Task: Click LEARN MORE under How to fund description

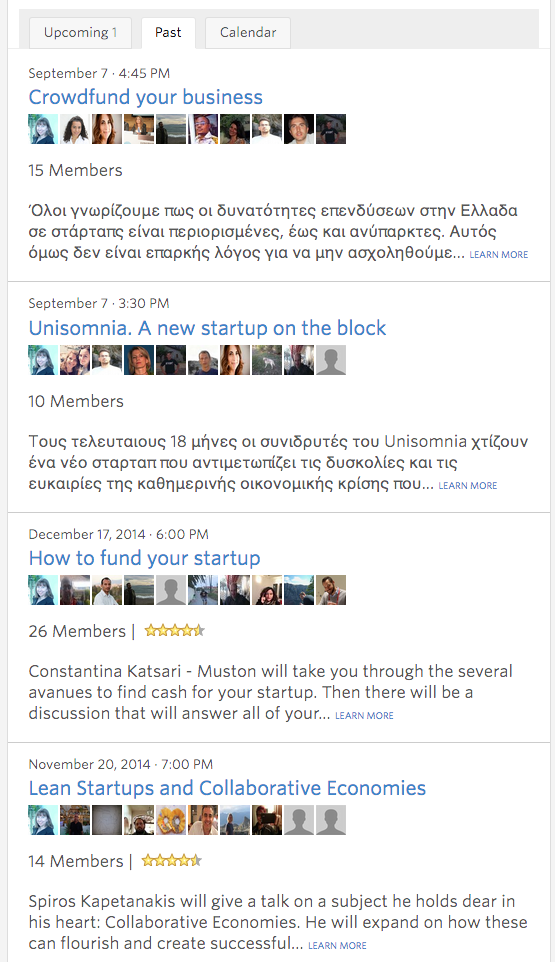Action: [x=364, y=715]
